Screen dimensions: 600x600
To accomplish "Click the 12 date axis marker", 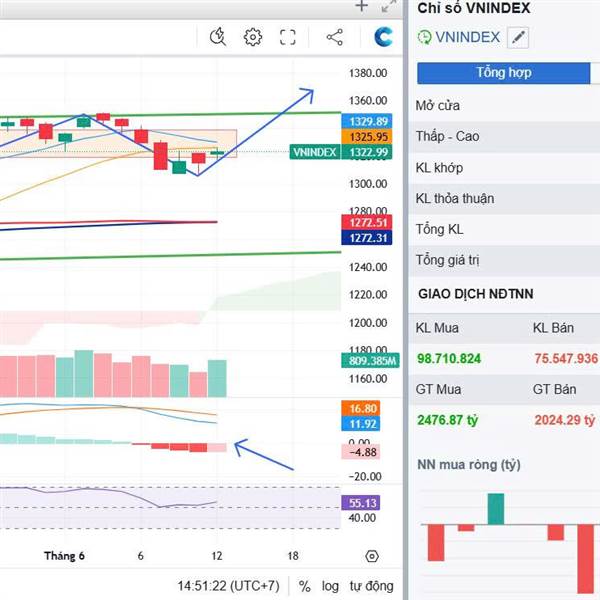I will tap(217, 556).
